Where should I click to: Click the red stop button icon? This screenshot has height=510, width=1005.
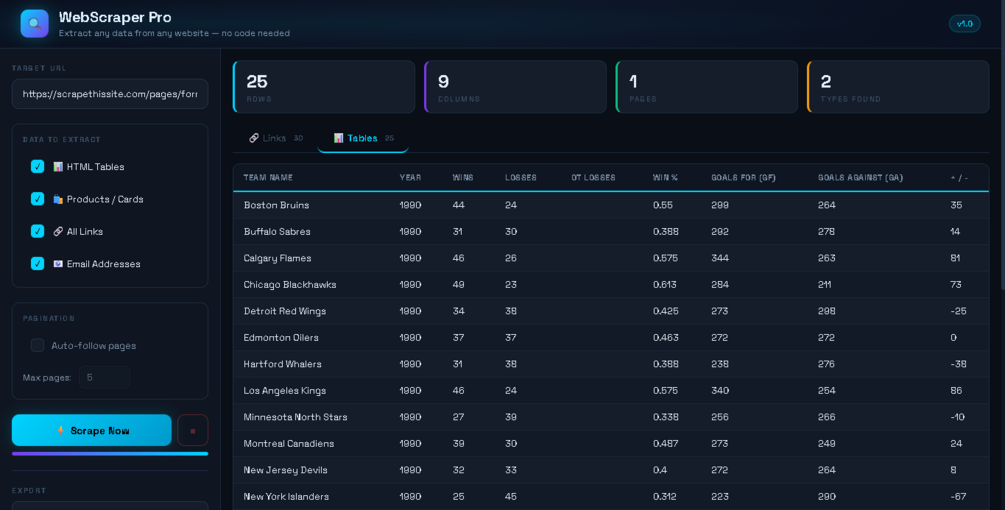[x=193, y=431]
